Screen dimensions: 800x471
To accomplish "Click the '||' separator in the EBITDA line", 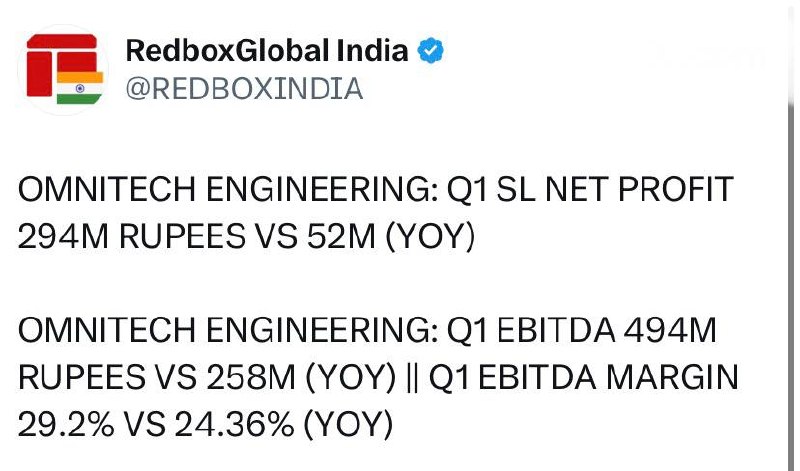I will (x=413, y=378).
